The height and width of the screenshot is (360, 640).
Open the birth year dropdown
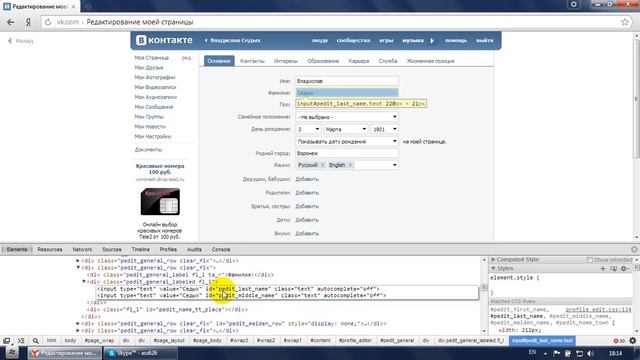tap(385, 129)
